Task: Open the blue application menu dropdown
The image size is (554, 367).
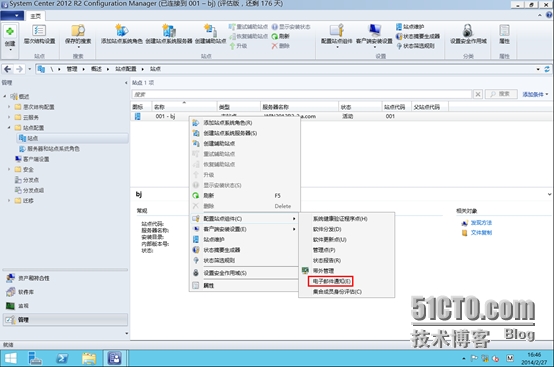Action: tap(12, 16)
